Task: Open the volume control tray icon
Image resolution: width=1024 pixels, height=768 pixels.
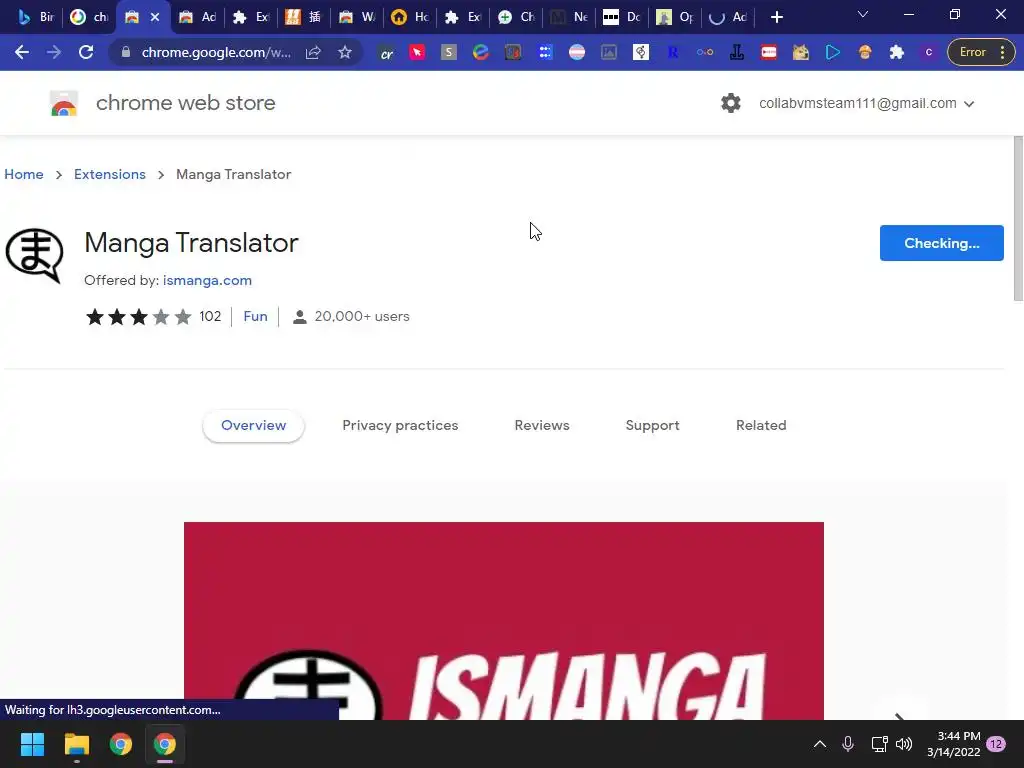Action: coord(904,744)
